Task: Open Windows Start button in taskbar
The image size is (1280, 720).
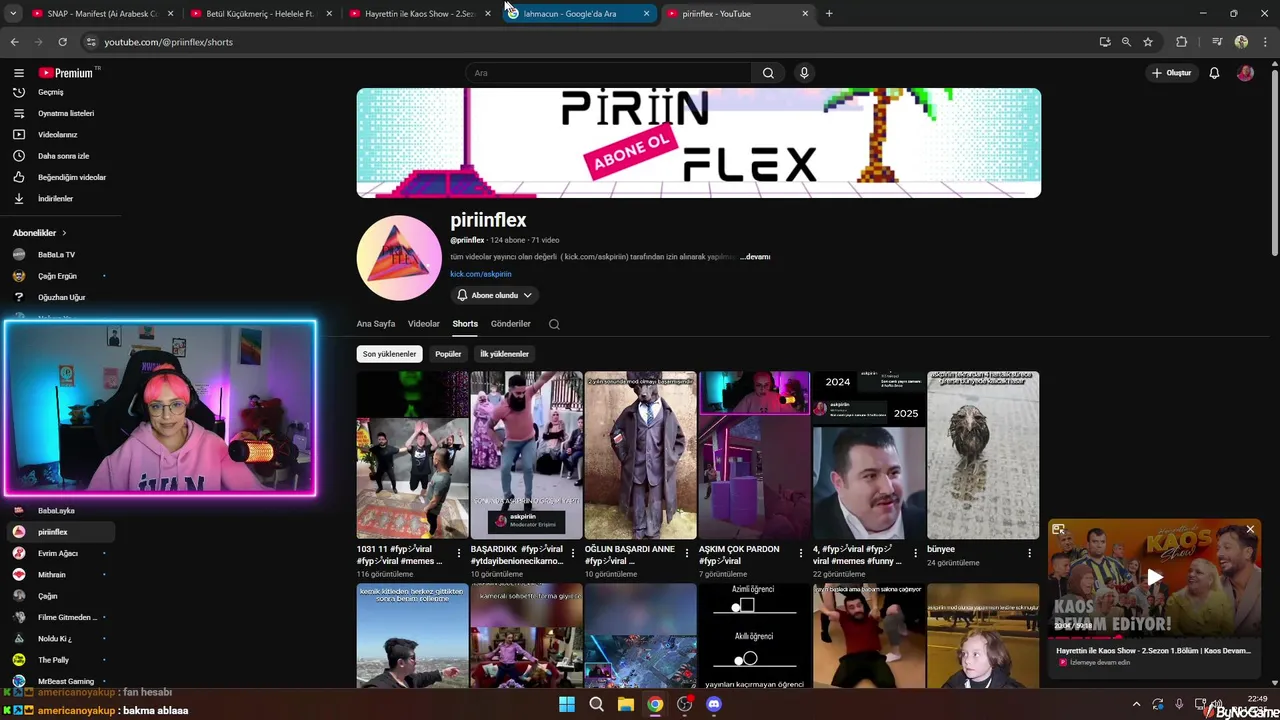Action: 567,704
